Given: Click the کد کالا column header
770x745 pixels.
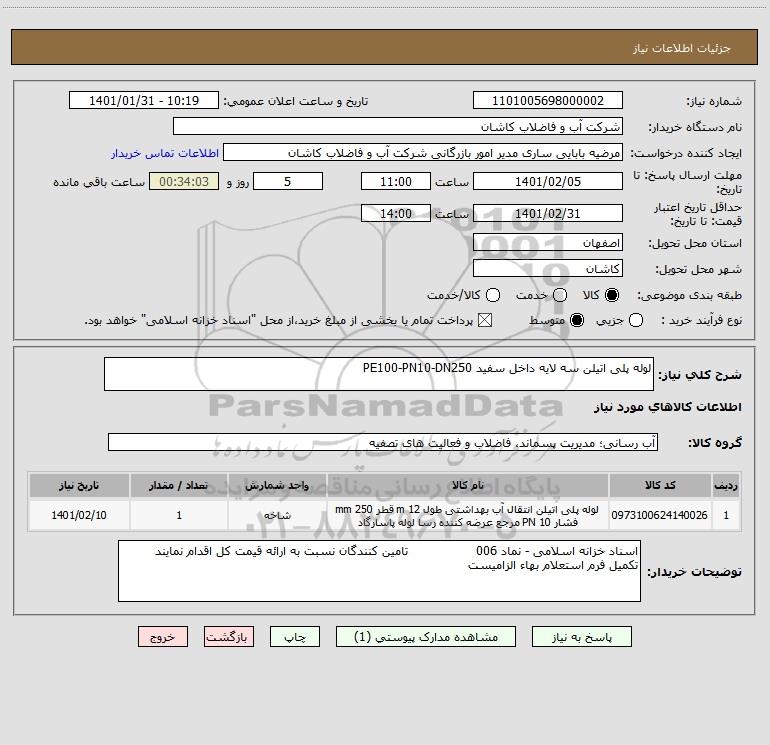Looking at the screenshot, I should coord(660,485).
